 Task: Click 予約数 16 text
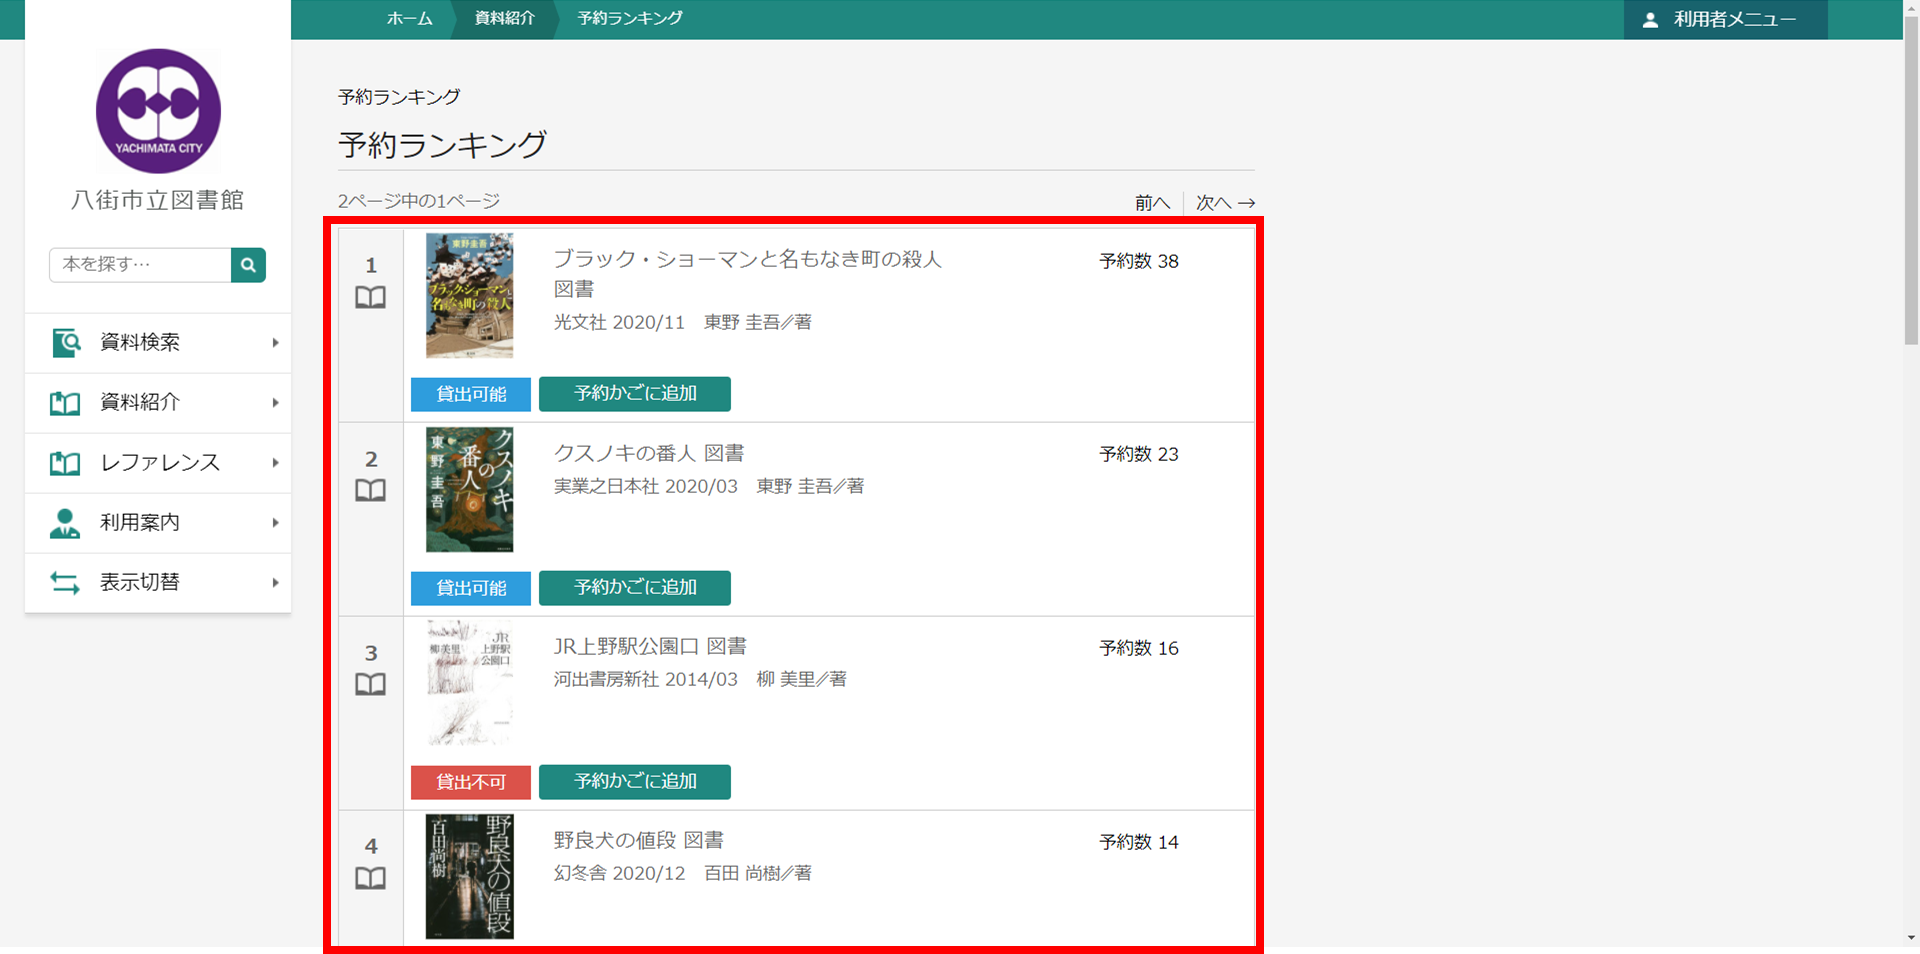[1139, 648]
